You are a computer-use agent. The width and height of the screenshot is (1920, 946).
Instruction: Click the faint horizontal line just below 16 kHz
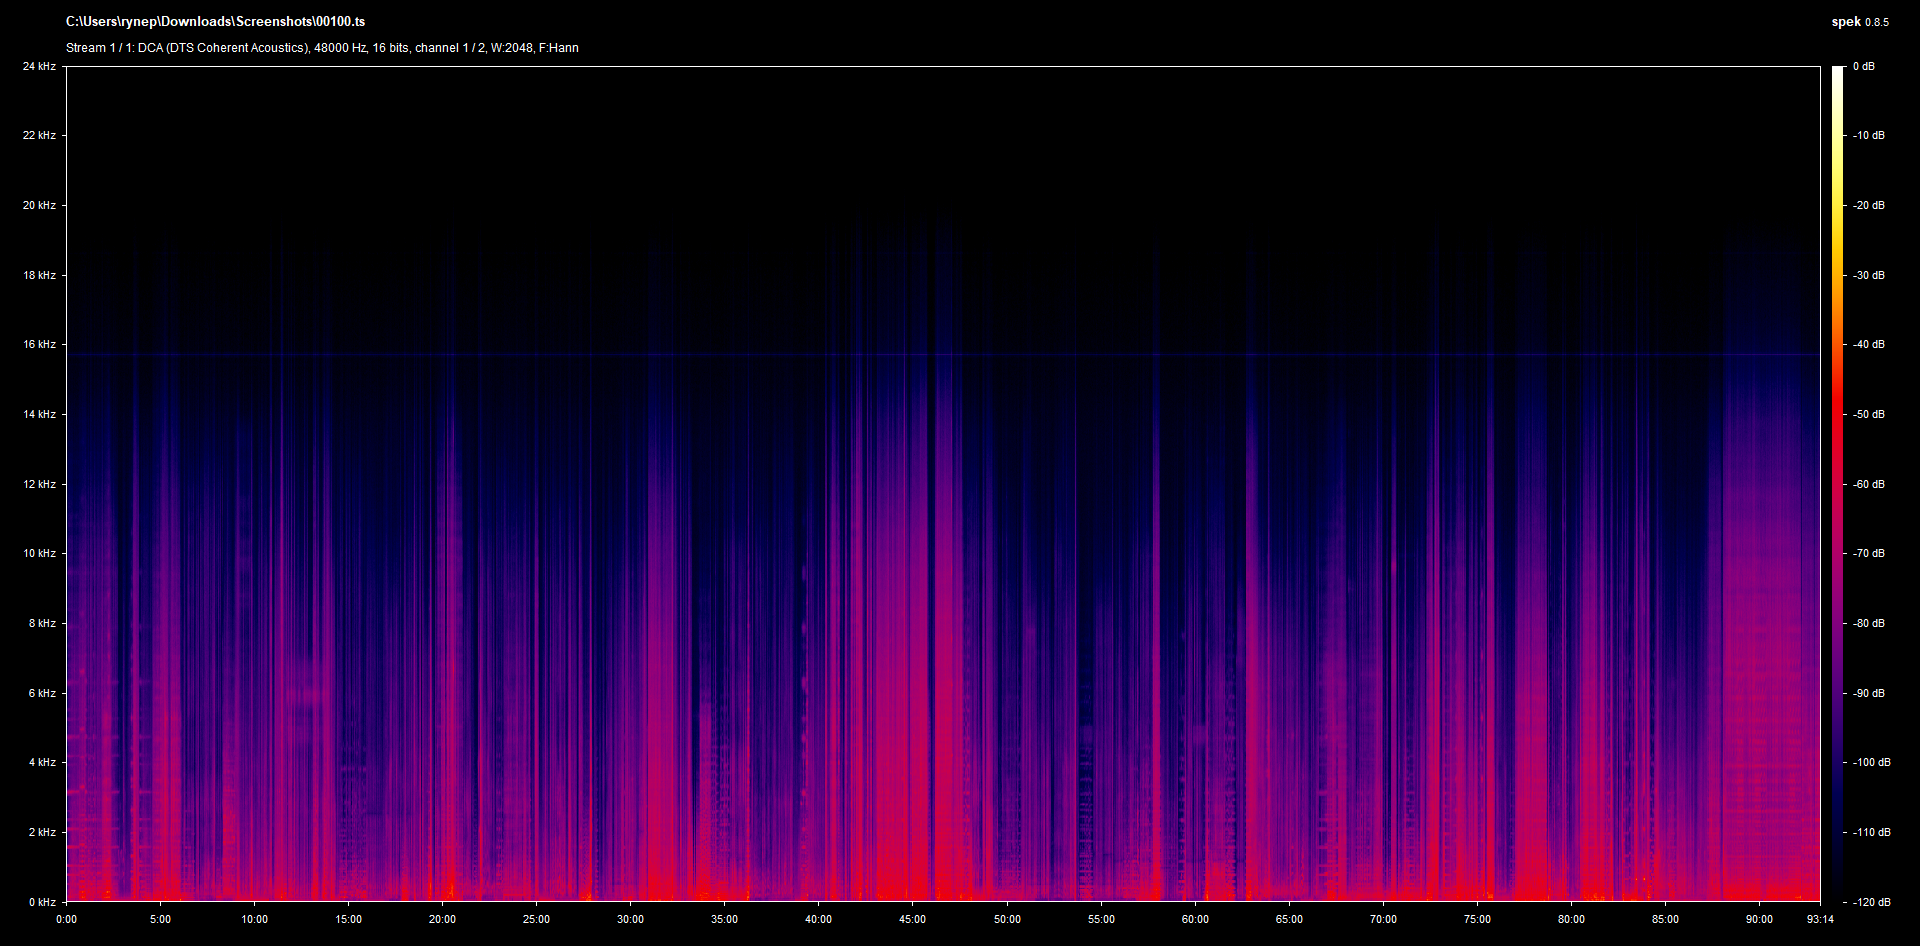click(940, 355)
